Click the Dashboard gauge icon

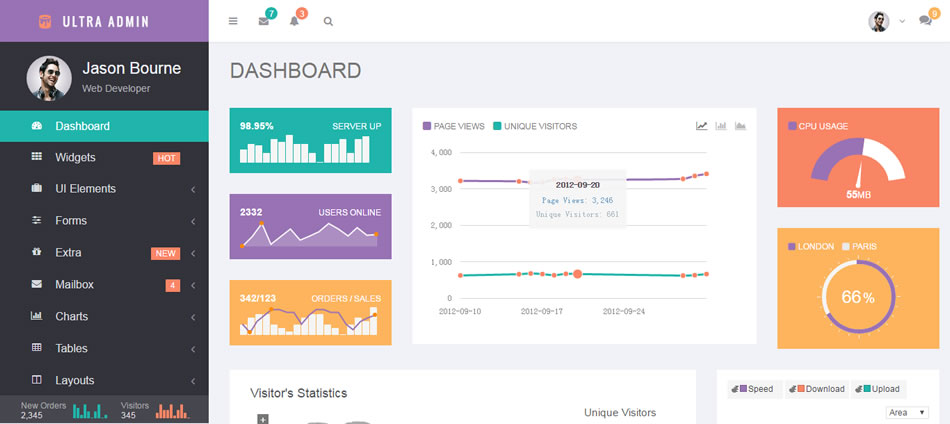click(37, 126)
